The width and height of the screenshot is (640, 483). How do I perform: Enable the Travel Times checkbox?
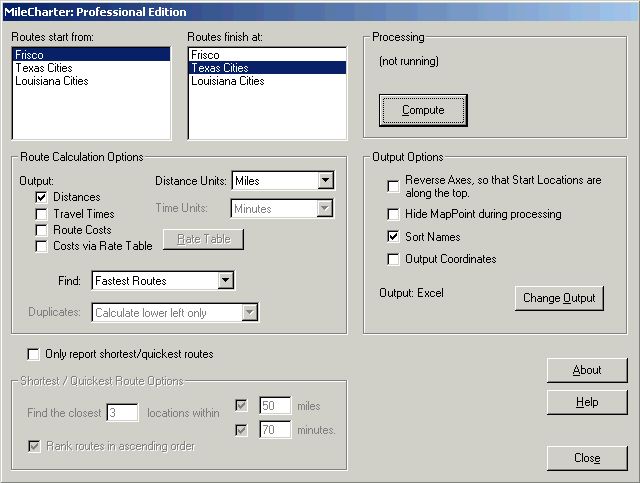pos(41,214)
